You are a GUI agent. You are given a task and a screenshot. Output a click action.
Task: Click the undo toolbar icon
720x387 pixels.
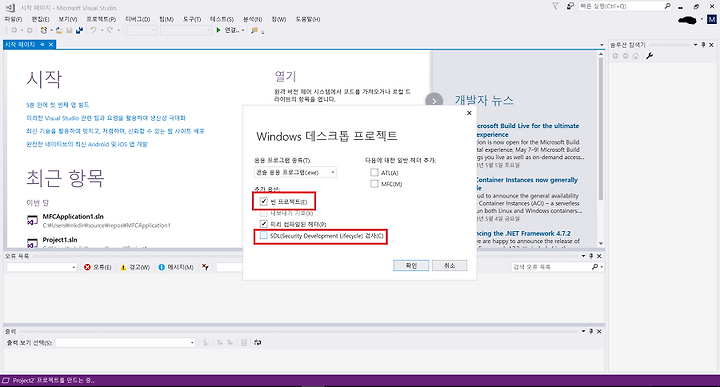coord(93,30)
